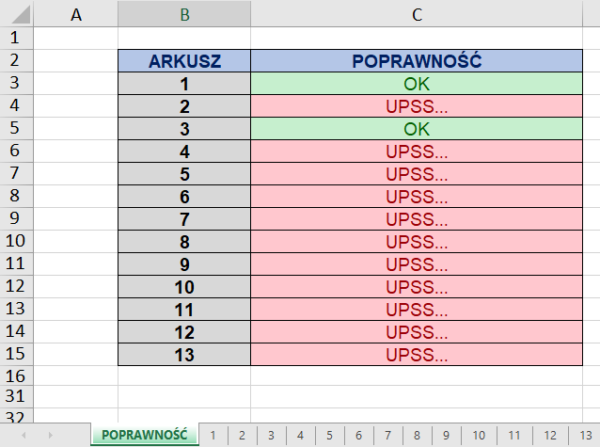Select column B header
The image size is (600, 447).
[x=184, y=14]
